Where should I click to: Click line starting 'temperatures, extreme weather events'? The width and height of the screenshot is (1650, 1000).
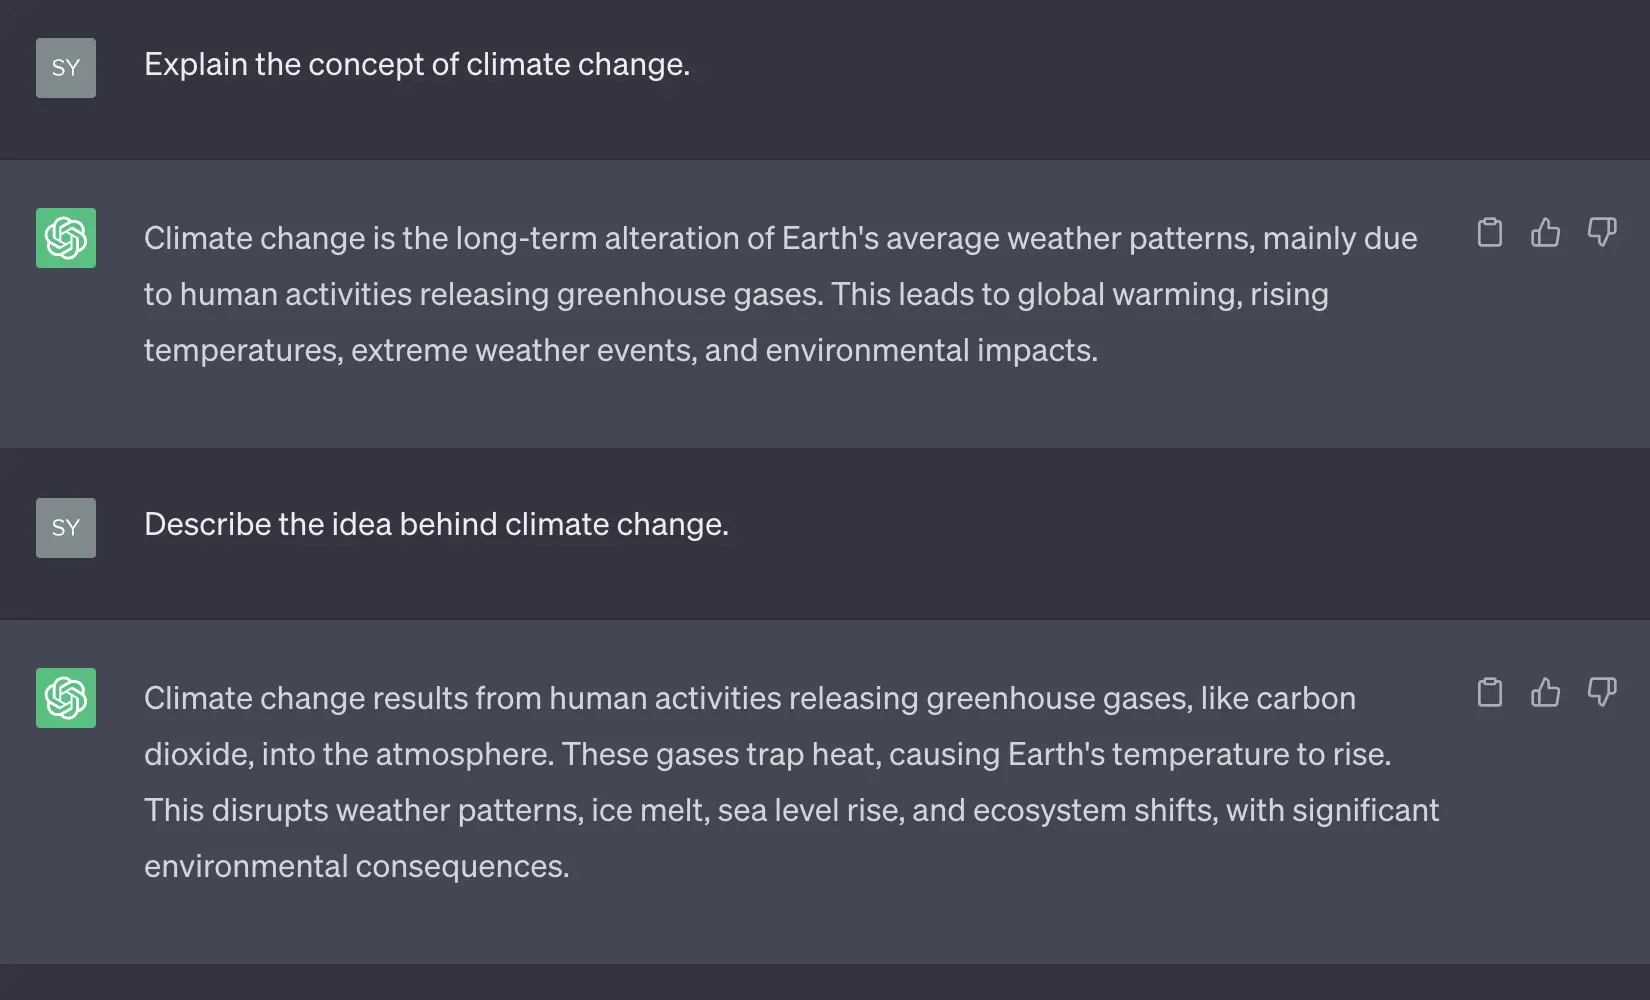click(x=620, y=350)
